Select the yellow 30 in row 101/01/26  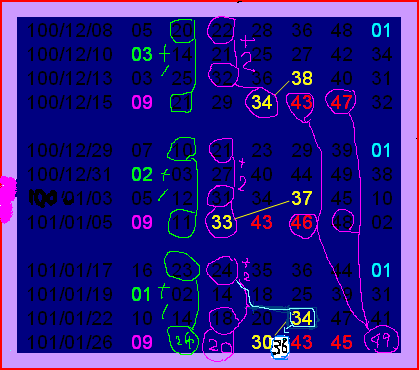point(262,342)
